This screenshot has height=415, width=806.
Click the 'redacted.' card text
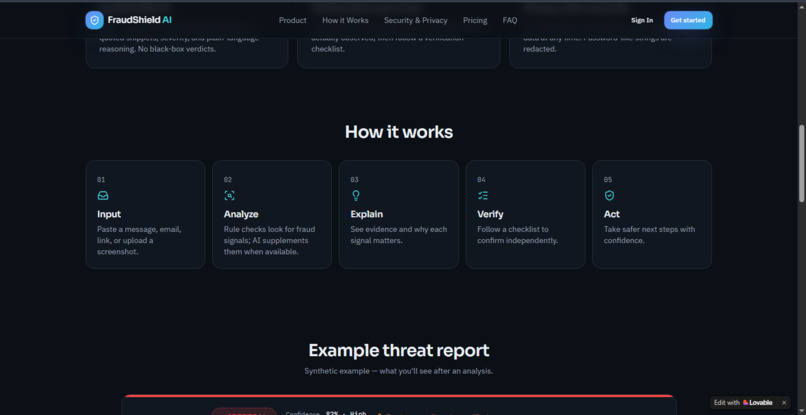[x=540, y=49]
